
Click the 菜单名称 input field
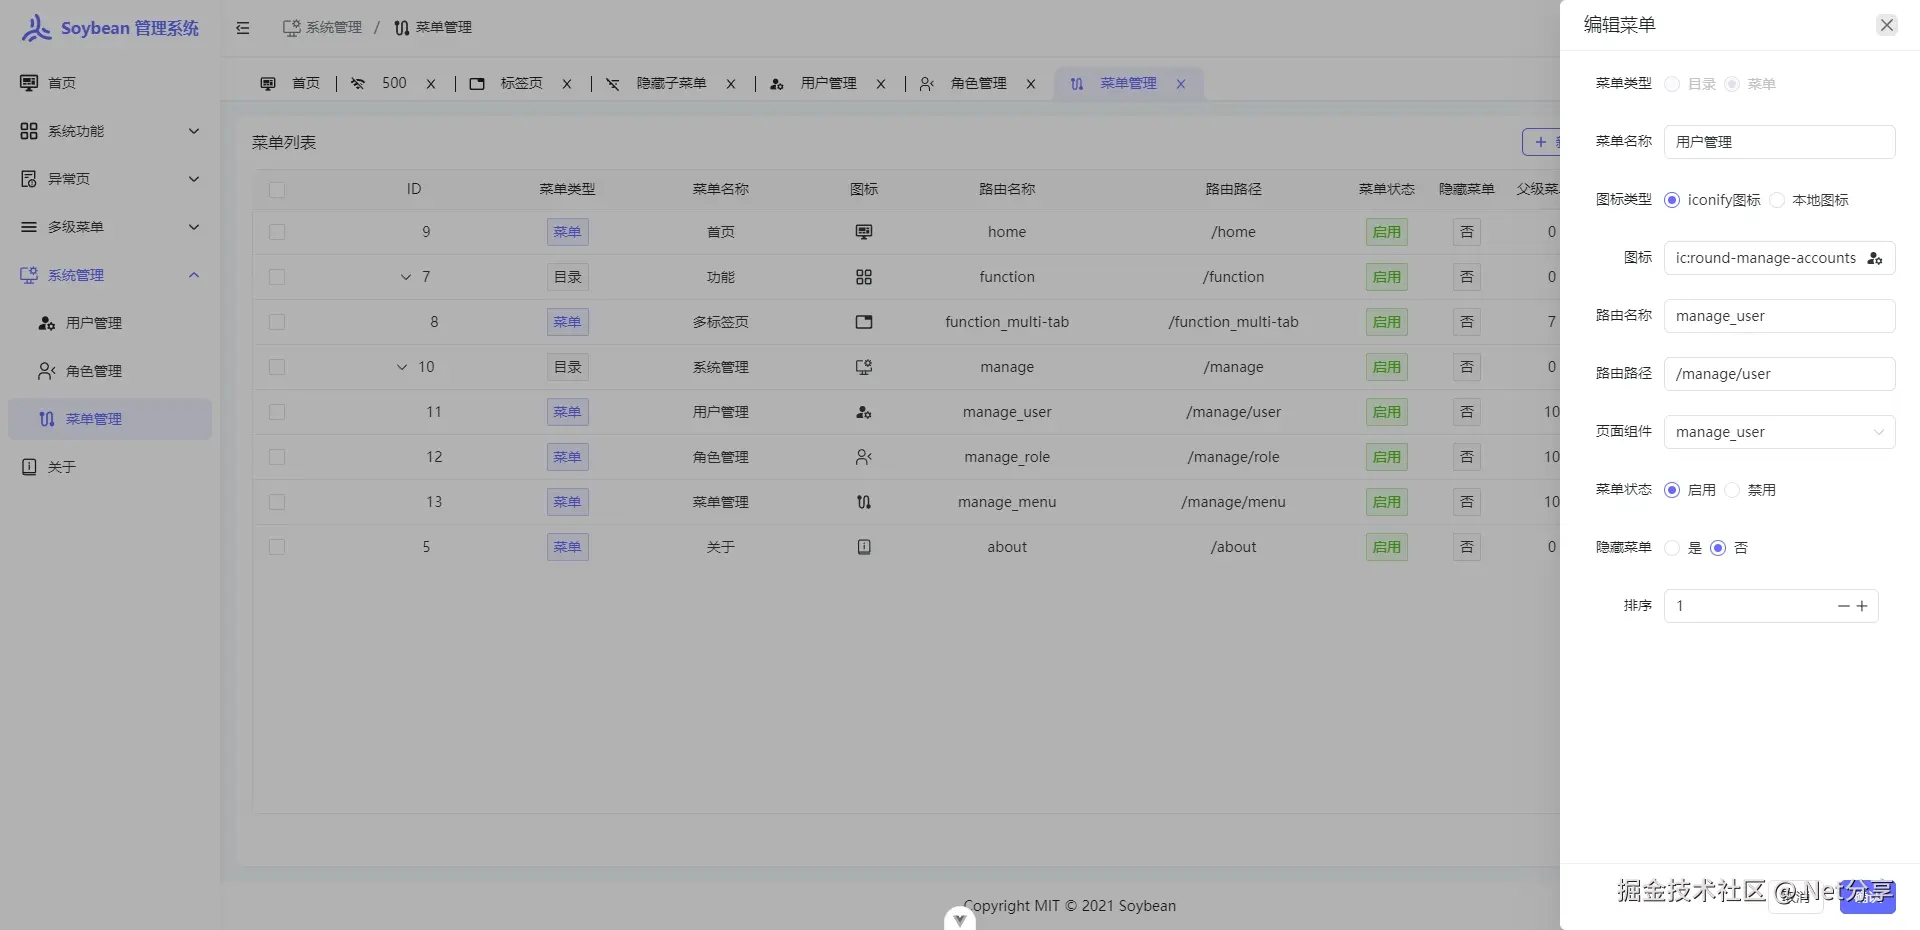coord(1779,142)
